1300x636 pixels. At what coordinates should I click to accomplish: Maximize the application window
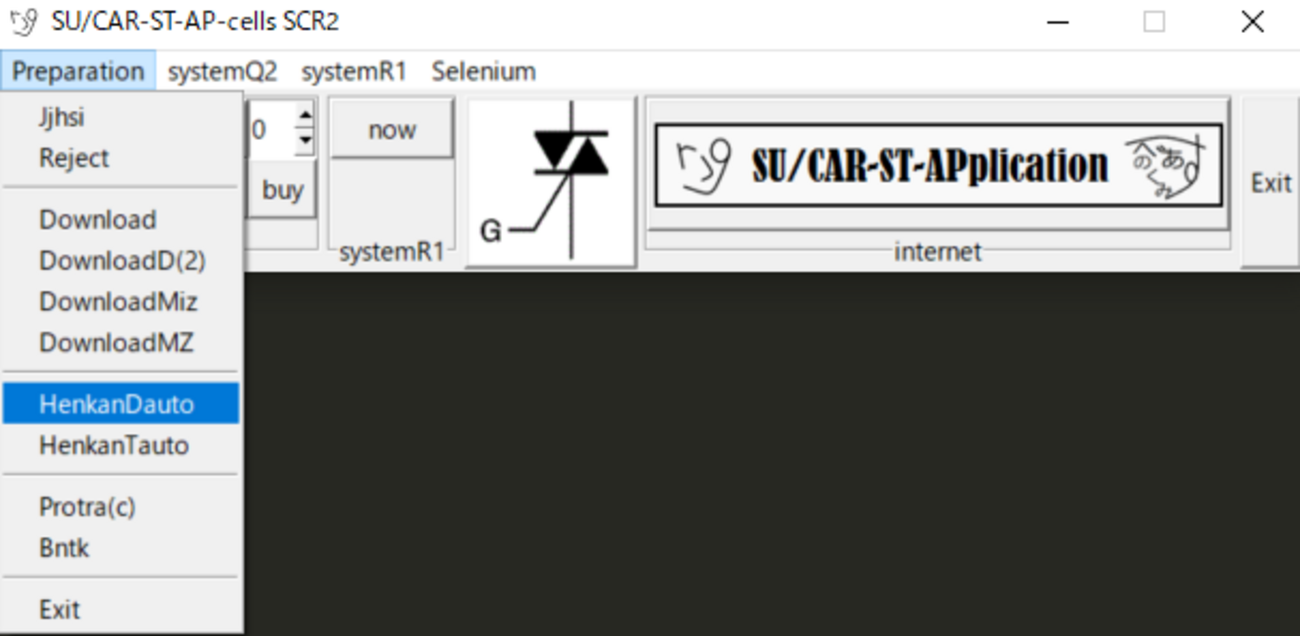[1154, 21]
